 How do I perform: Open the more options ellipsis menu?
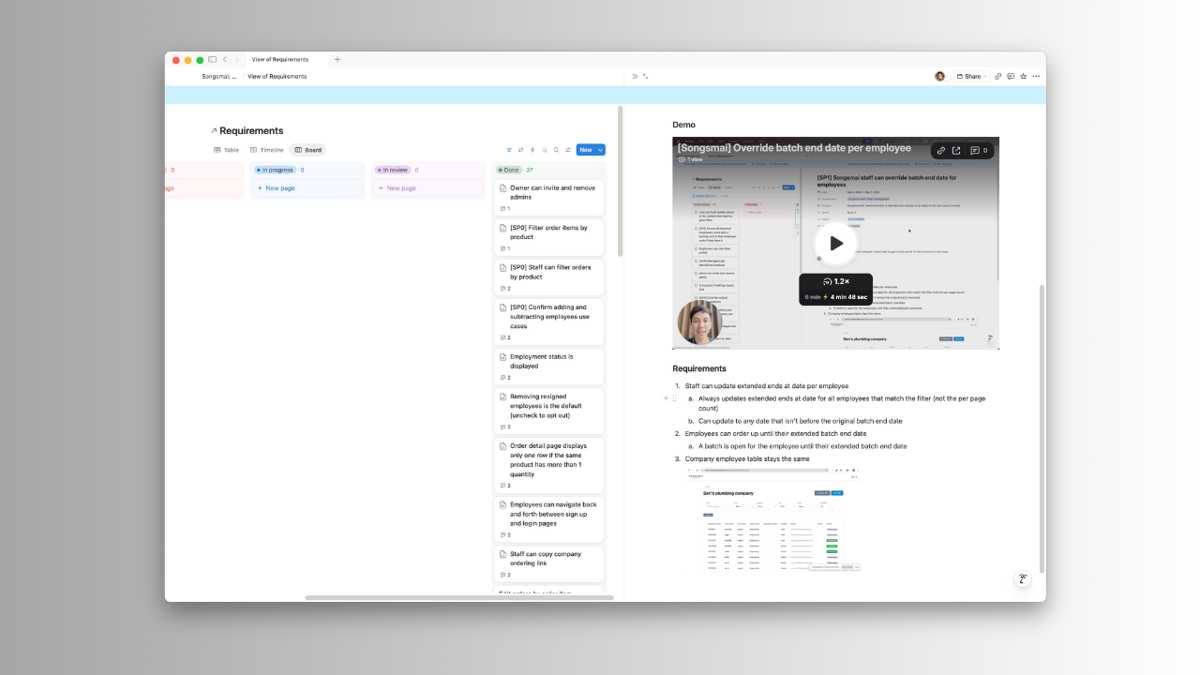[x=1037, y=76]
